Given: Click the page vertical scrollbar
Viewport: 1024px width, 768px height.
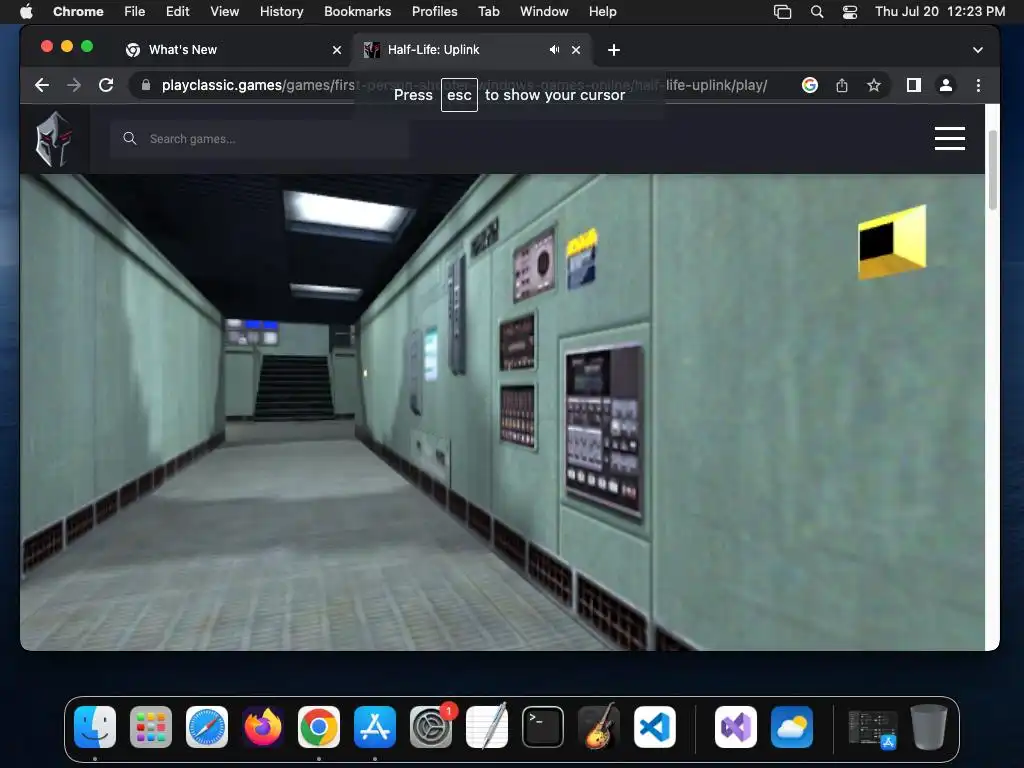Looking at the screenshot, I should (992, 170).
